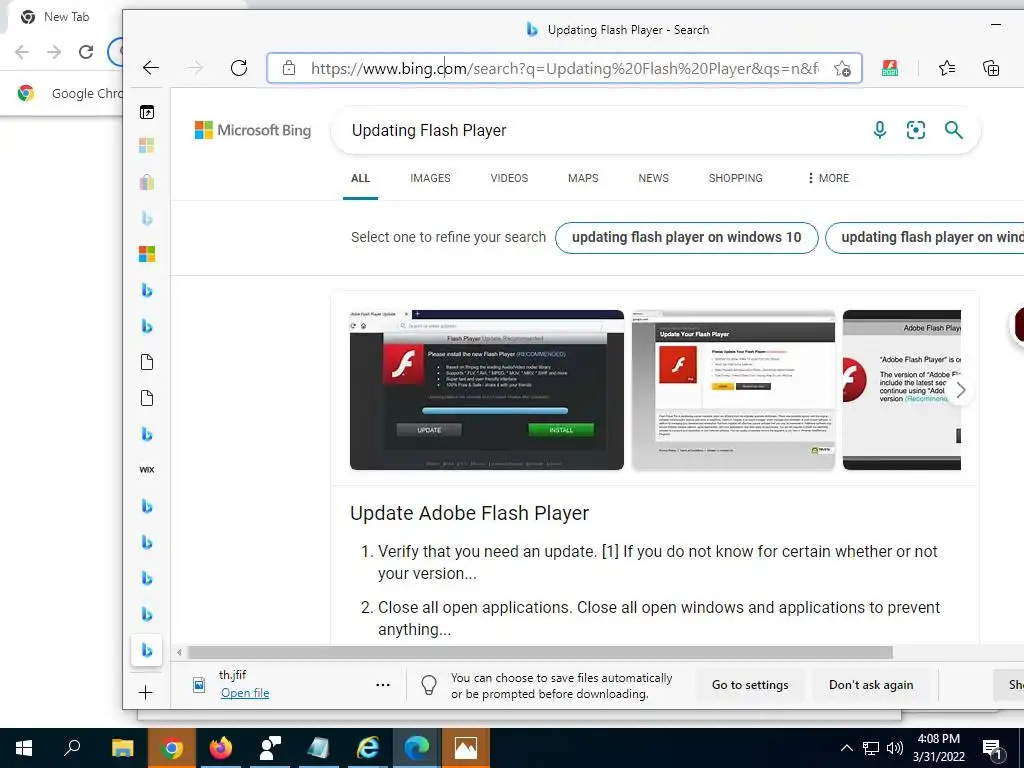Search by voice with microphone icon

pos(880,130)
